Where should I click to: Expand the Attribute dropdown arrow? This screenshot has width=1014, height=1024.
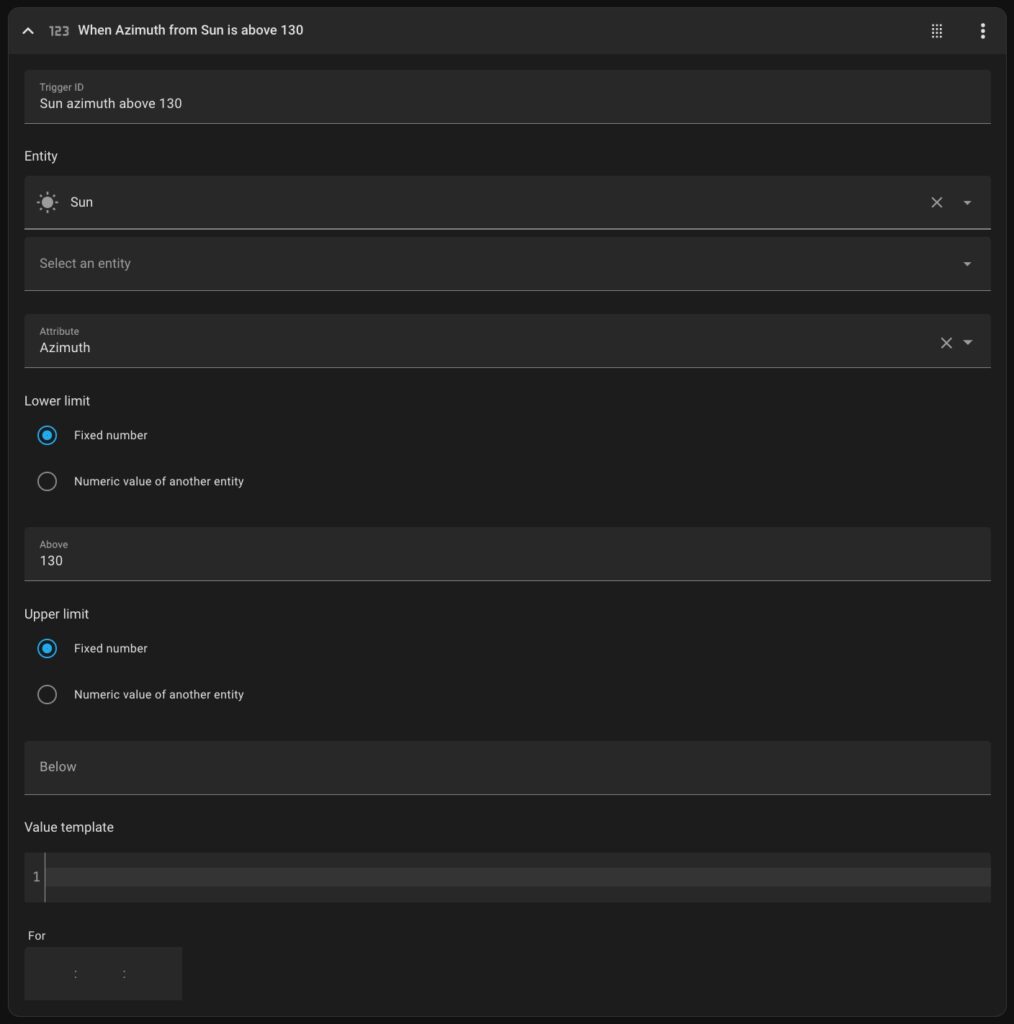tap(968, 342)
